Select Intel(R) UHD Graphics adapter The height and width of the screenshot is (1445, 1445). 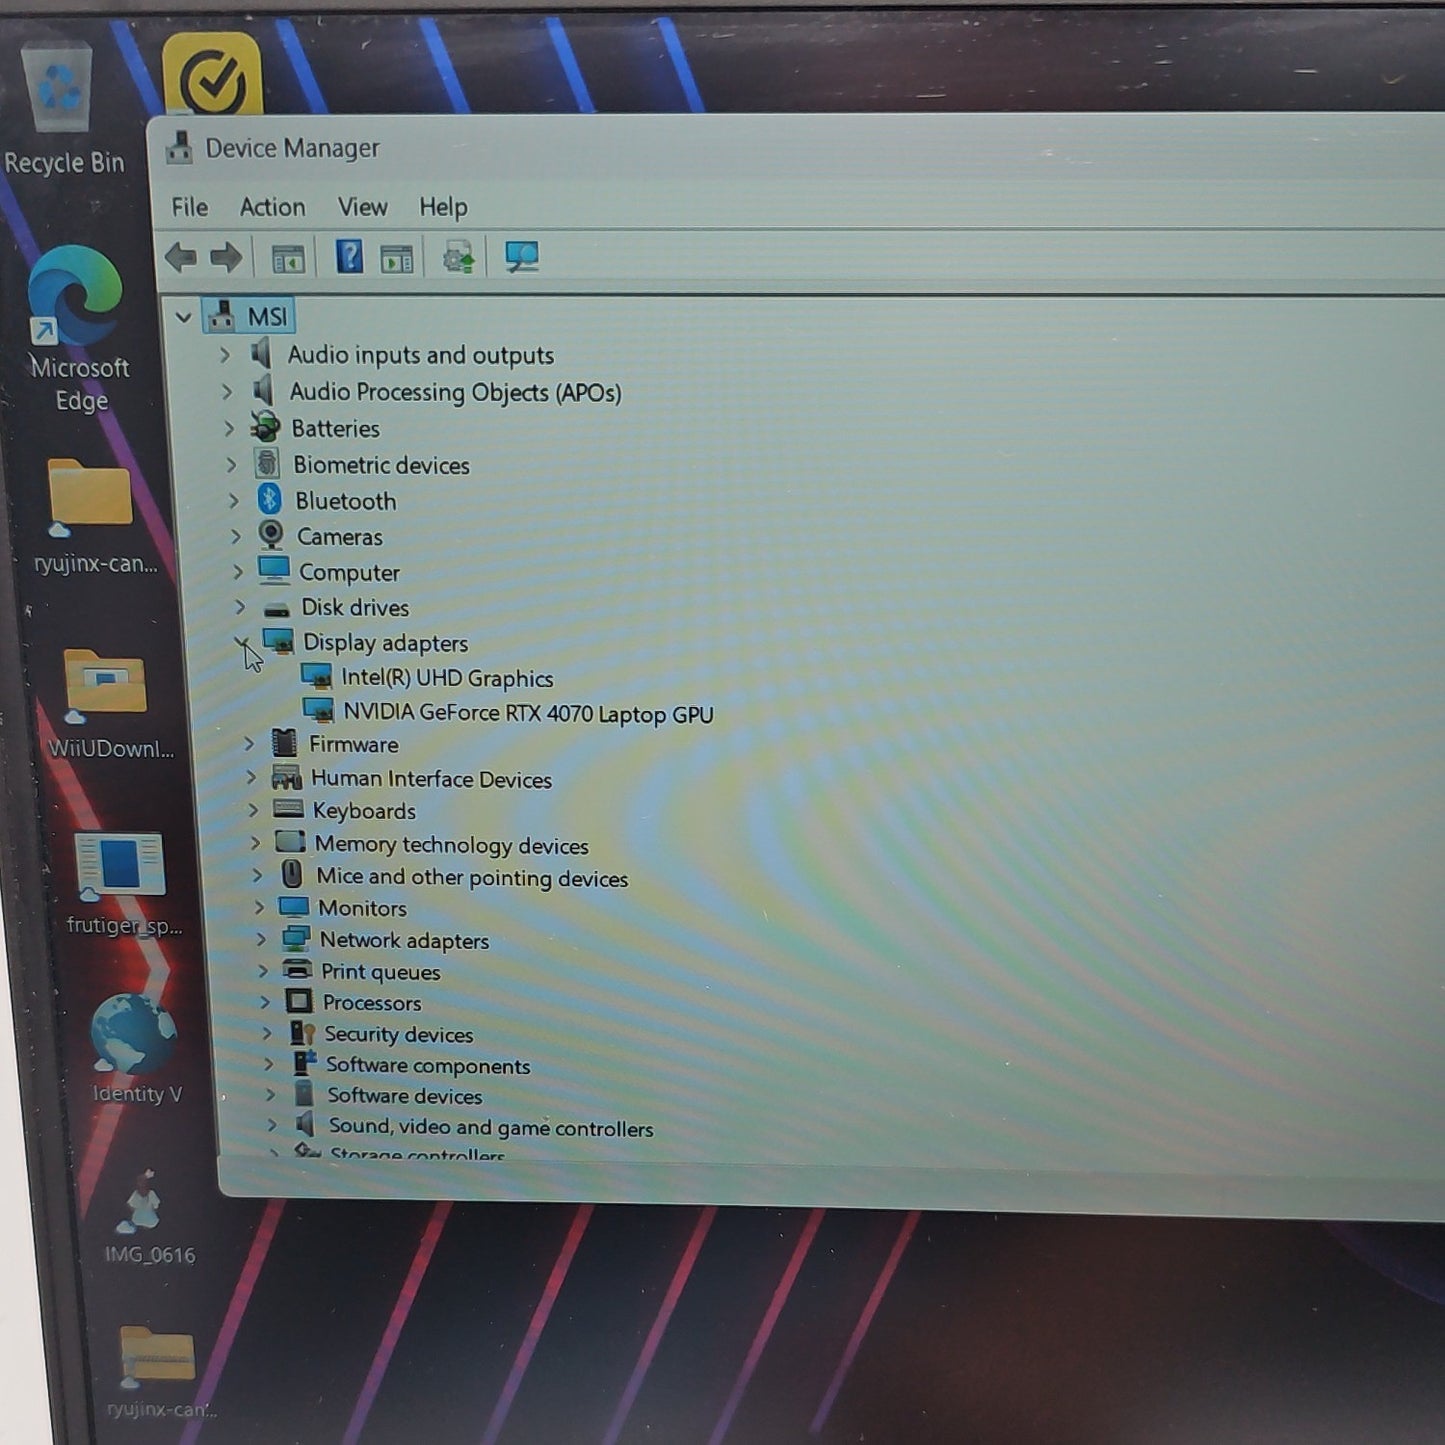pos(447,678)
